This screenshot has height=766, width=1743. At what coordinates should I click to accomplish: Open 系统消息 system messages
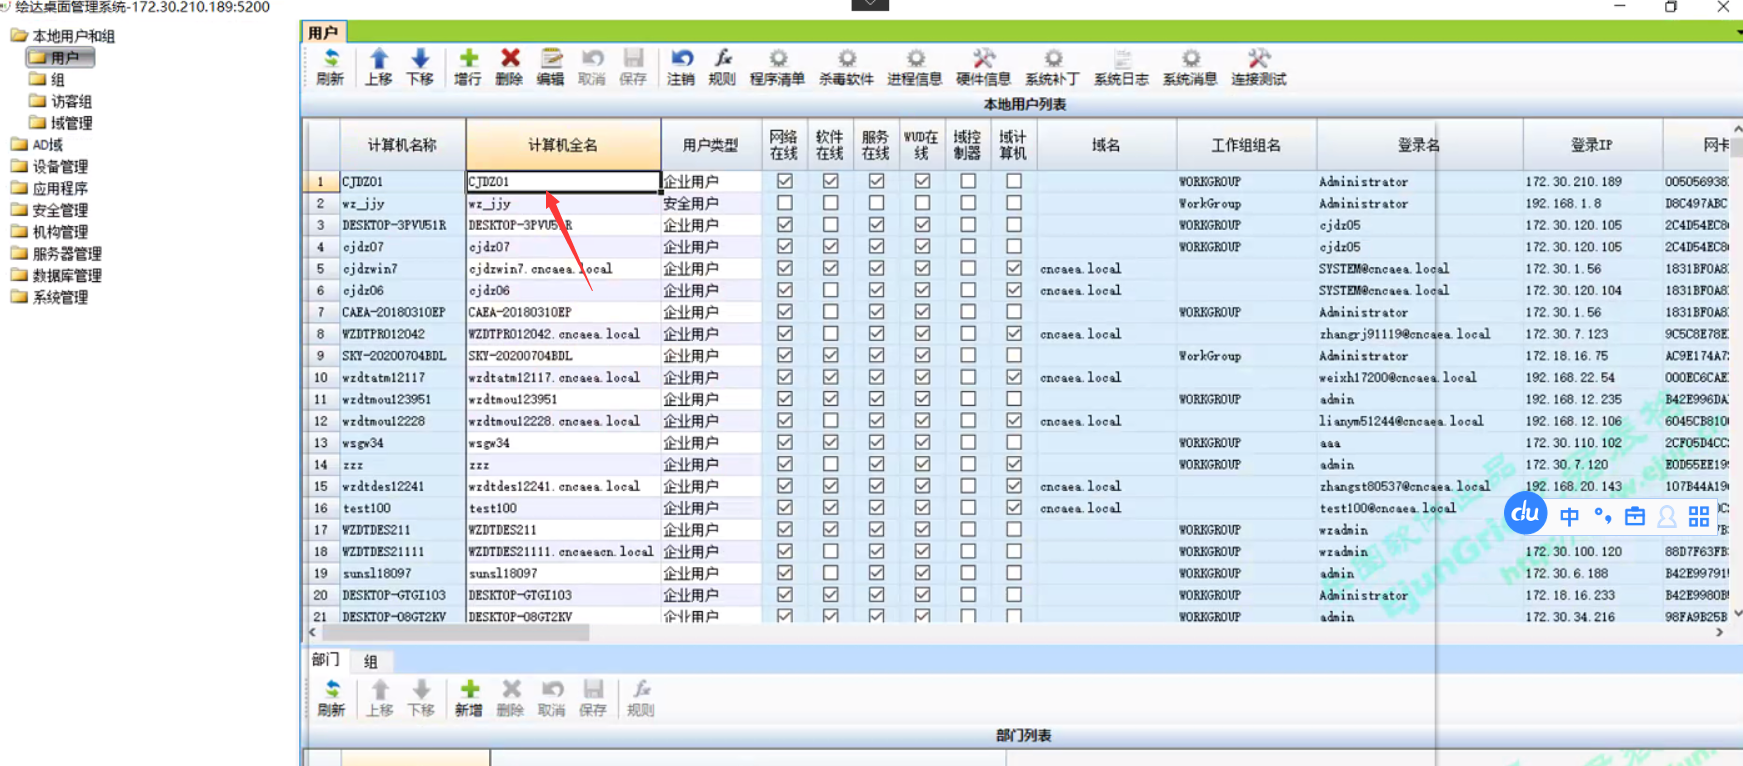coord(1190,67)
